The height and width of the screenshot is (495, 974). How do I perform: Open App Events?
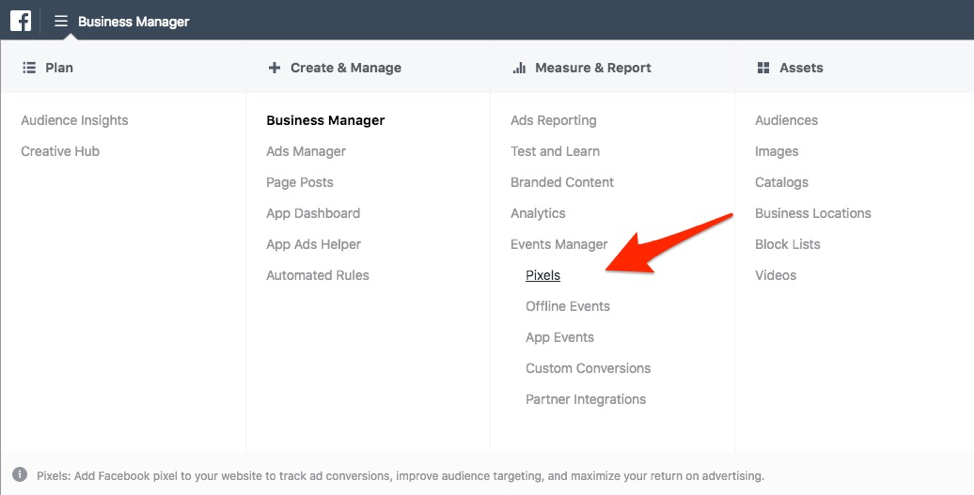click(560, 337)
